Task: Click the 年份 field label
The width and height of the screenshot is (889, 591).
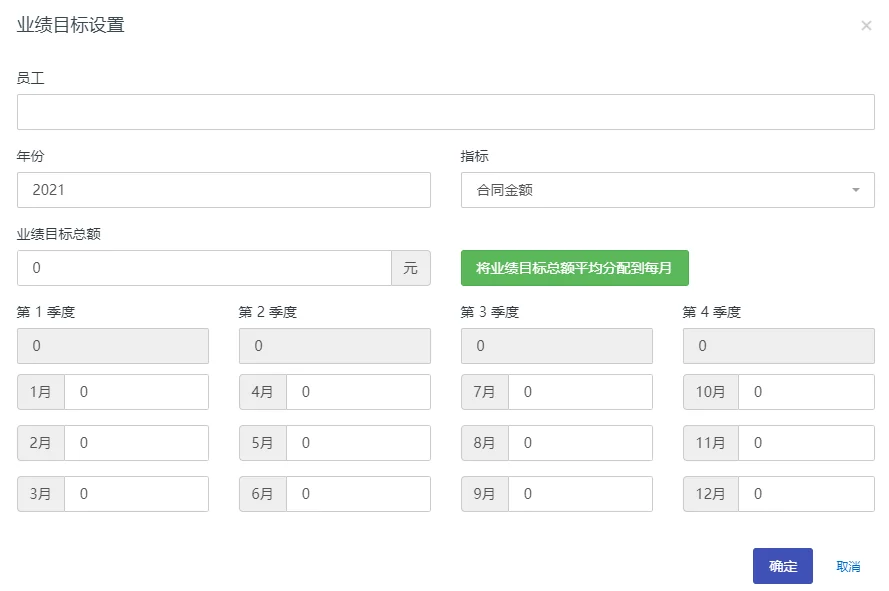Action: coord(31,156)
